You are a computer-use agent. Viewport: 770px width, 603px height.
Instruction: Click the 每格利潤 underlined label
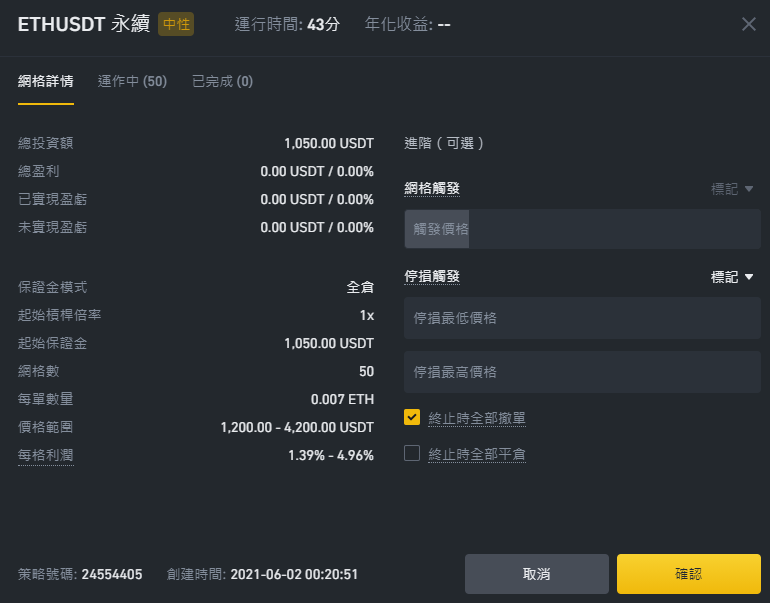[x=46, y=455]
